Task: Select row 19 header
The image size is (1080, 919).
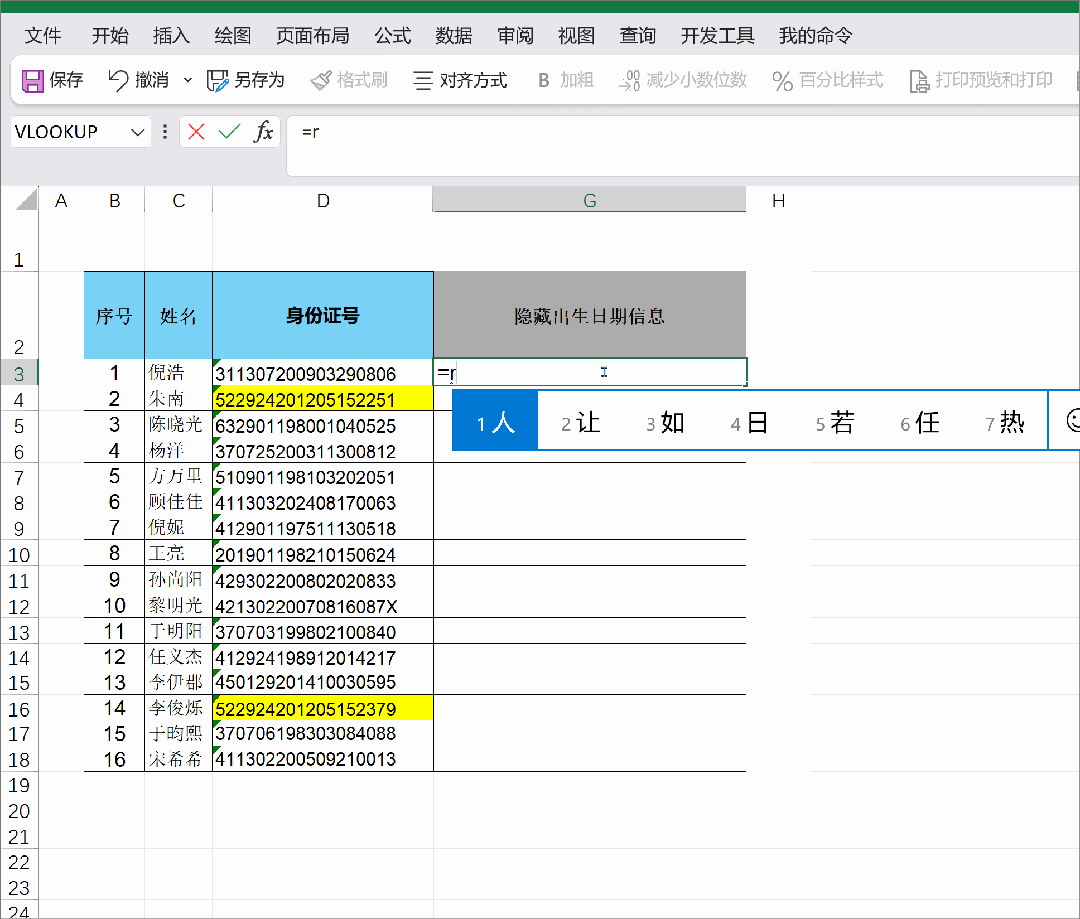Action: 19,785
